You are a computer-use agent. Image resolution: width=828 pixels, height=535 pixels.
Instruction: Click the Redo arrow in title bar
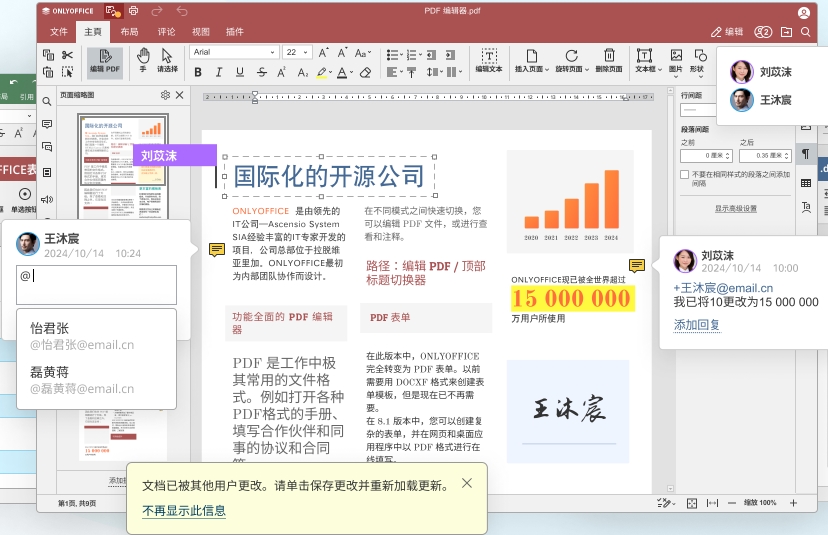coord(157,11)
